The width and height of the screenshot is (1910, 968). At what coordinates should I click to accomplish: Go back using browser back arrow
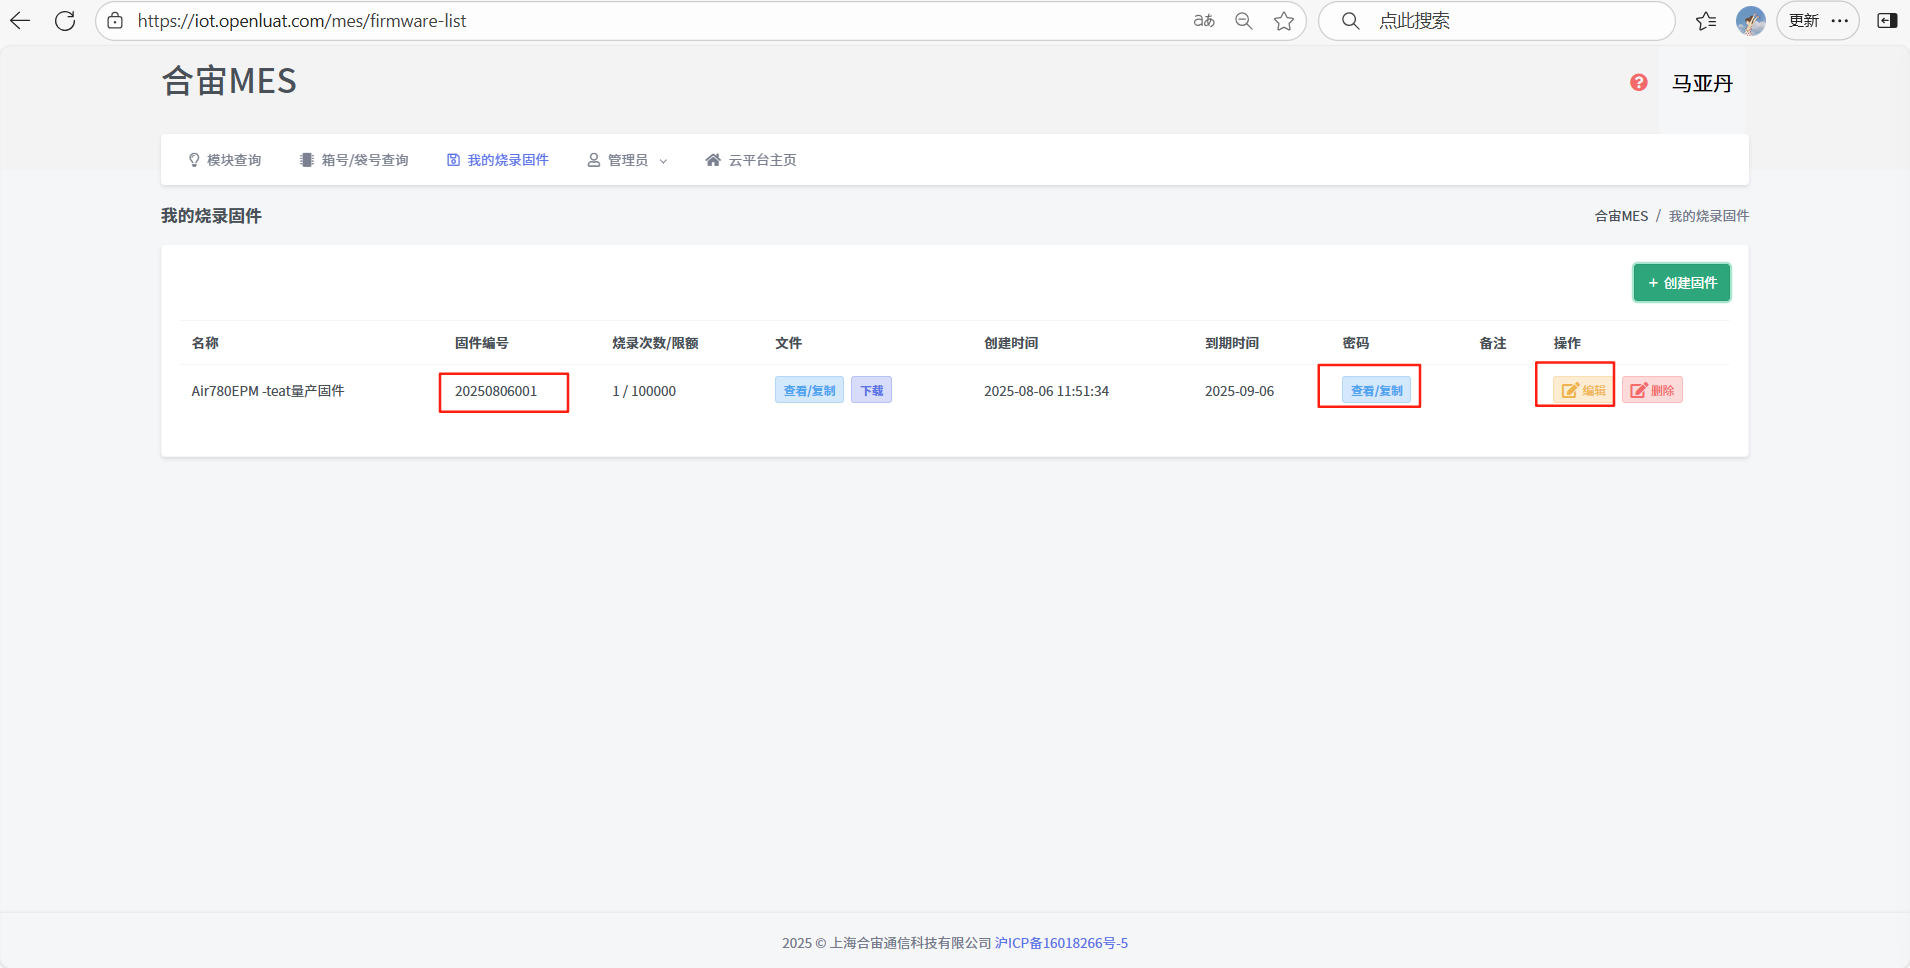(20, 21)
